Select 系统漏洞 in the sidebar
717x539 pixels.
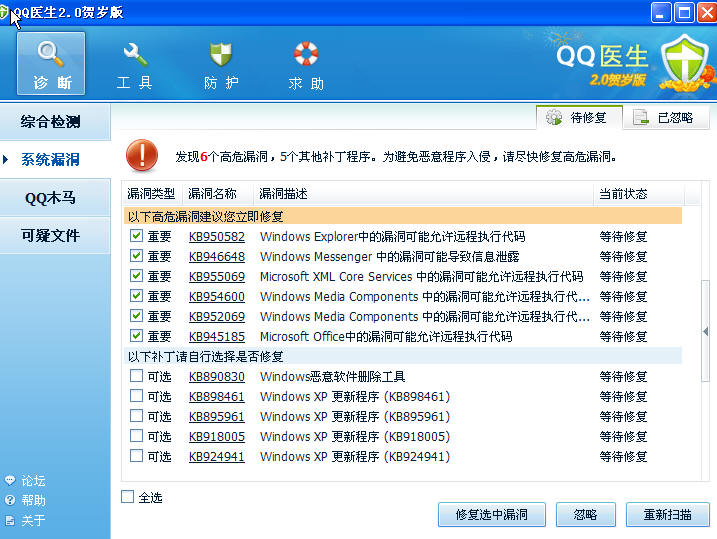tap(55, 159)
